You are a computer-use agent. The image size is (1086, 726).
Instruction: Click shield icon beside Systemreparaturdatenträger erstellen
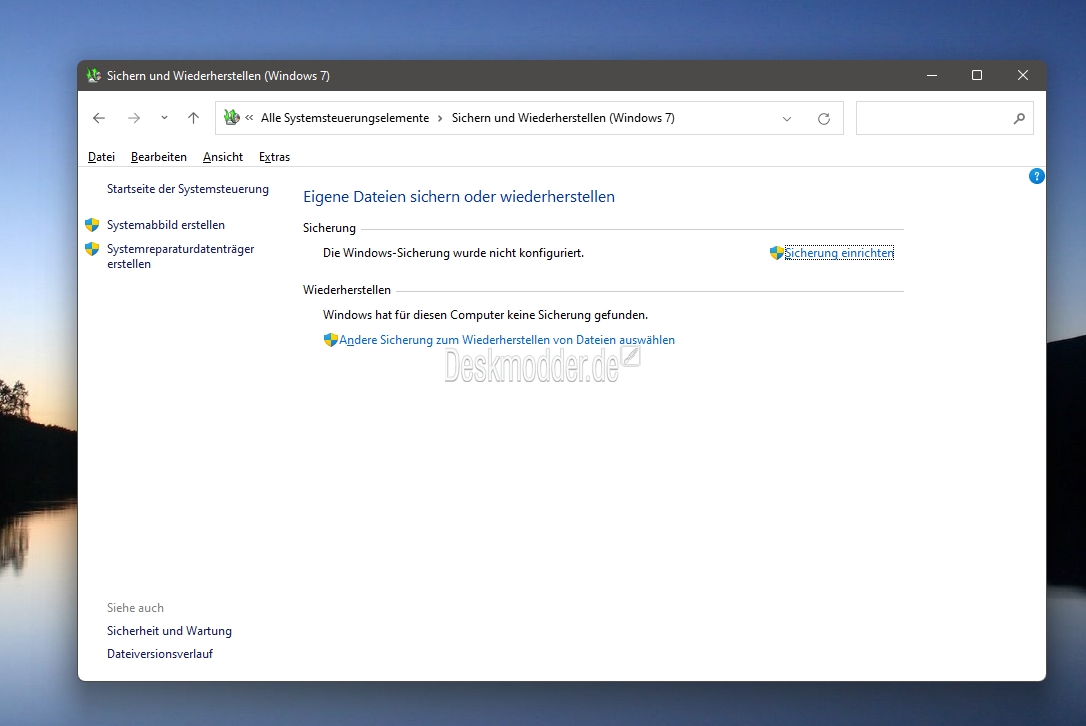coord(92,249)
